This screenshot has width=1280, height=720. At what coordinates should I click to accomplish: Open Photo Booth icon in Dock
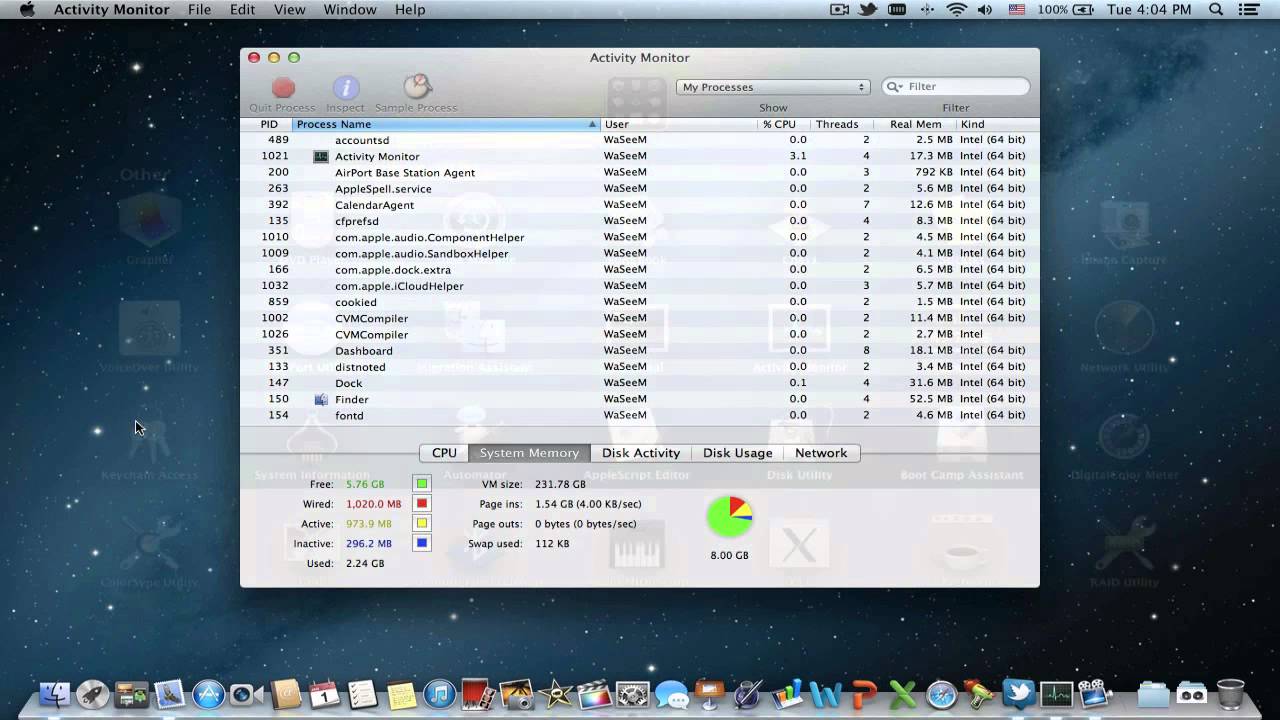(x=478, y=694)
